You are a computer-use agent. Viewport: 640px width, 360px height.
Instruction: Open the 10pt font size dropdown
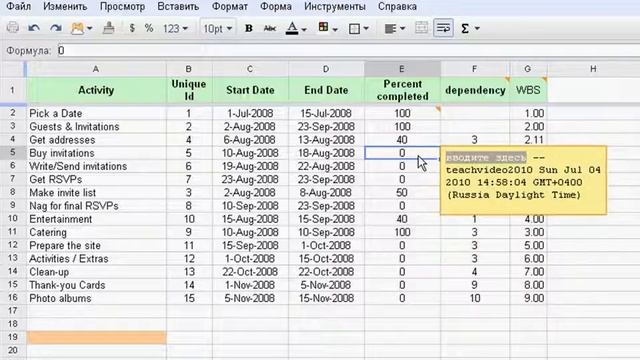click(x=218, y=29)
